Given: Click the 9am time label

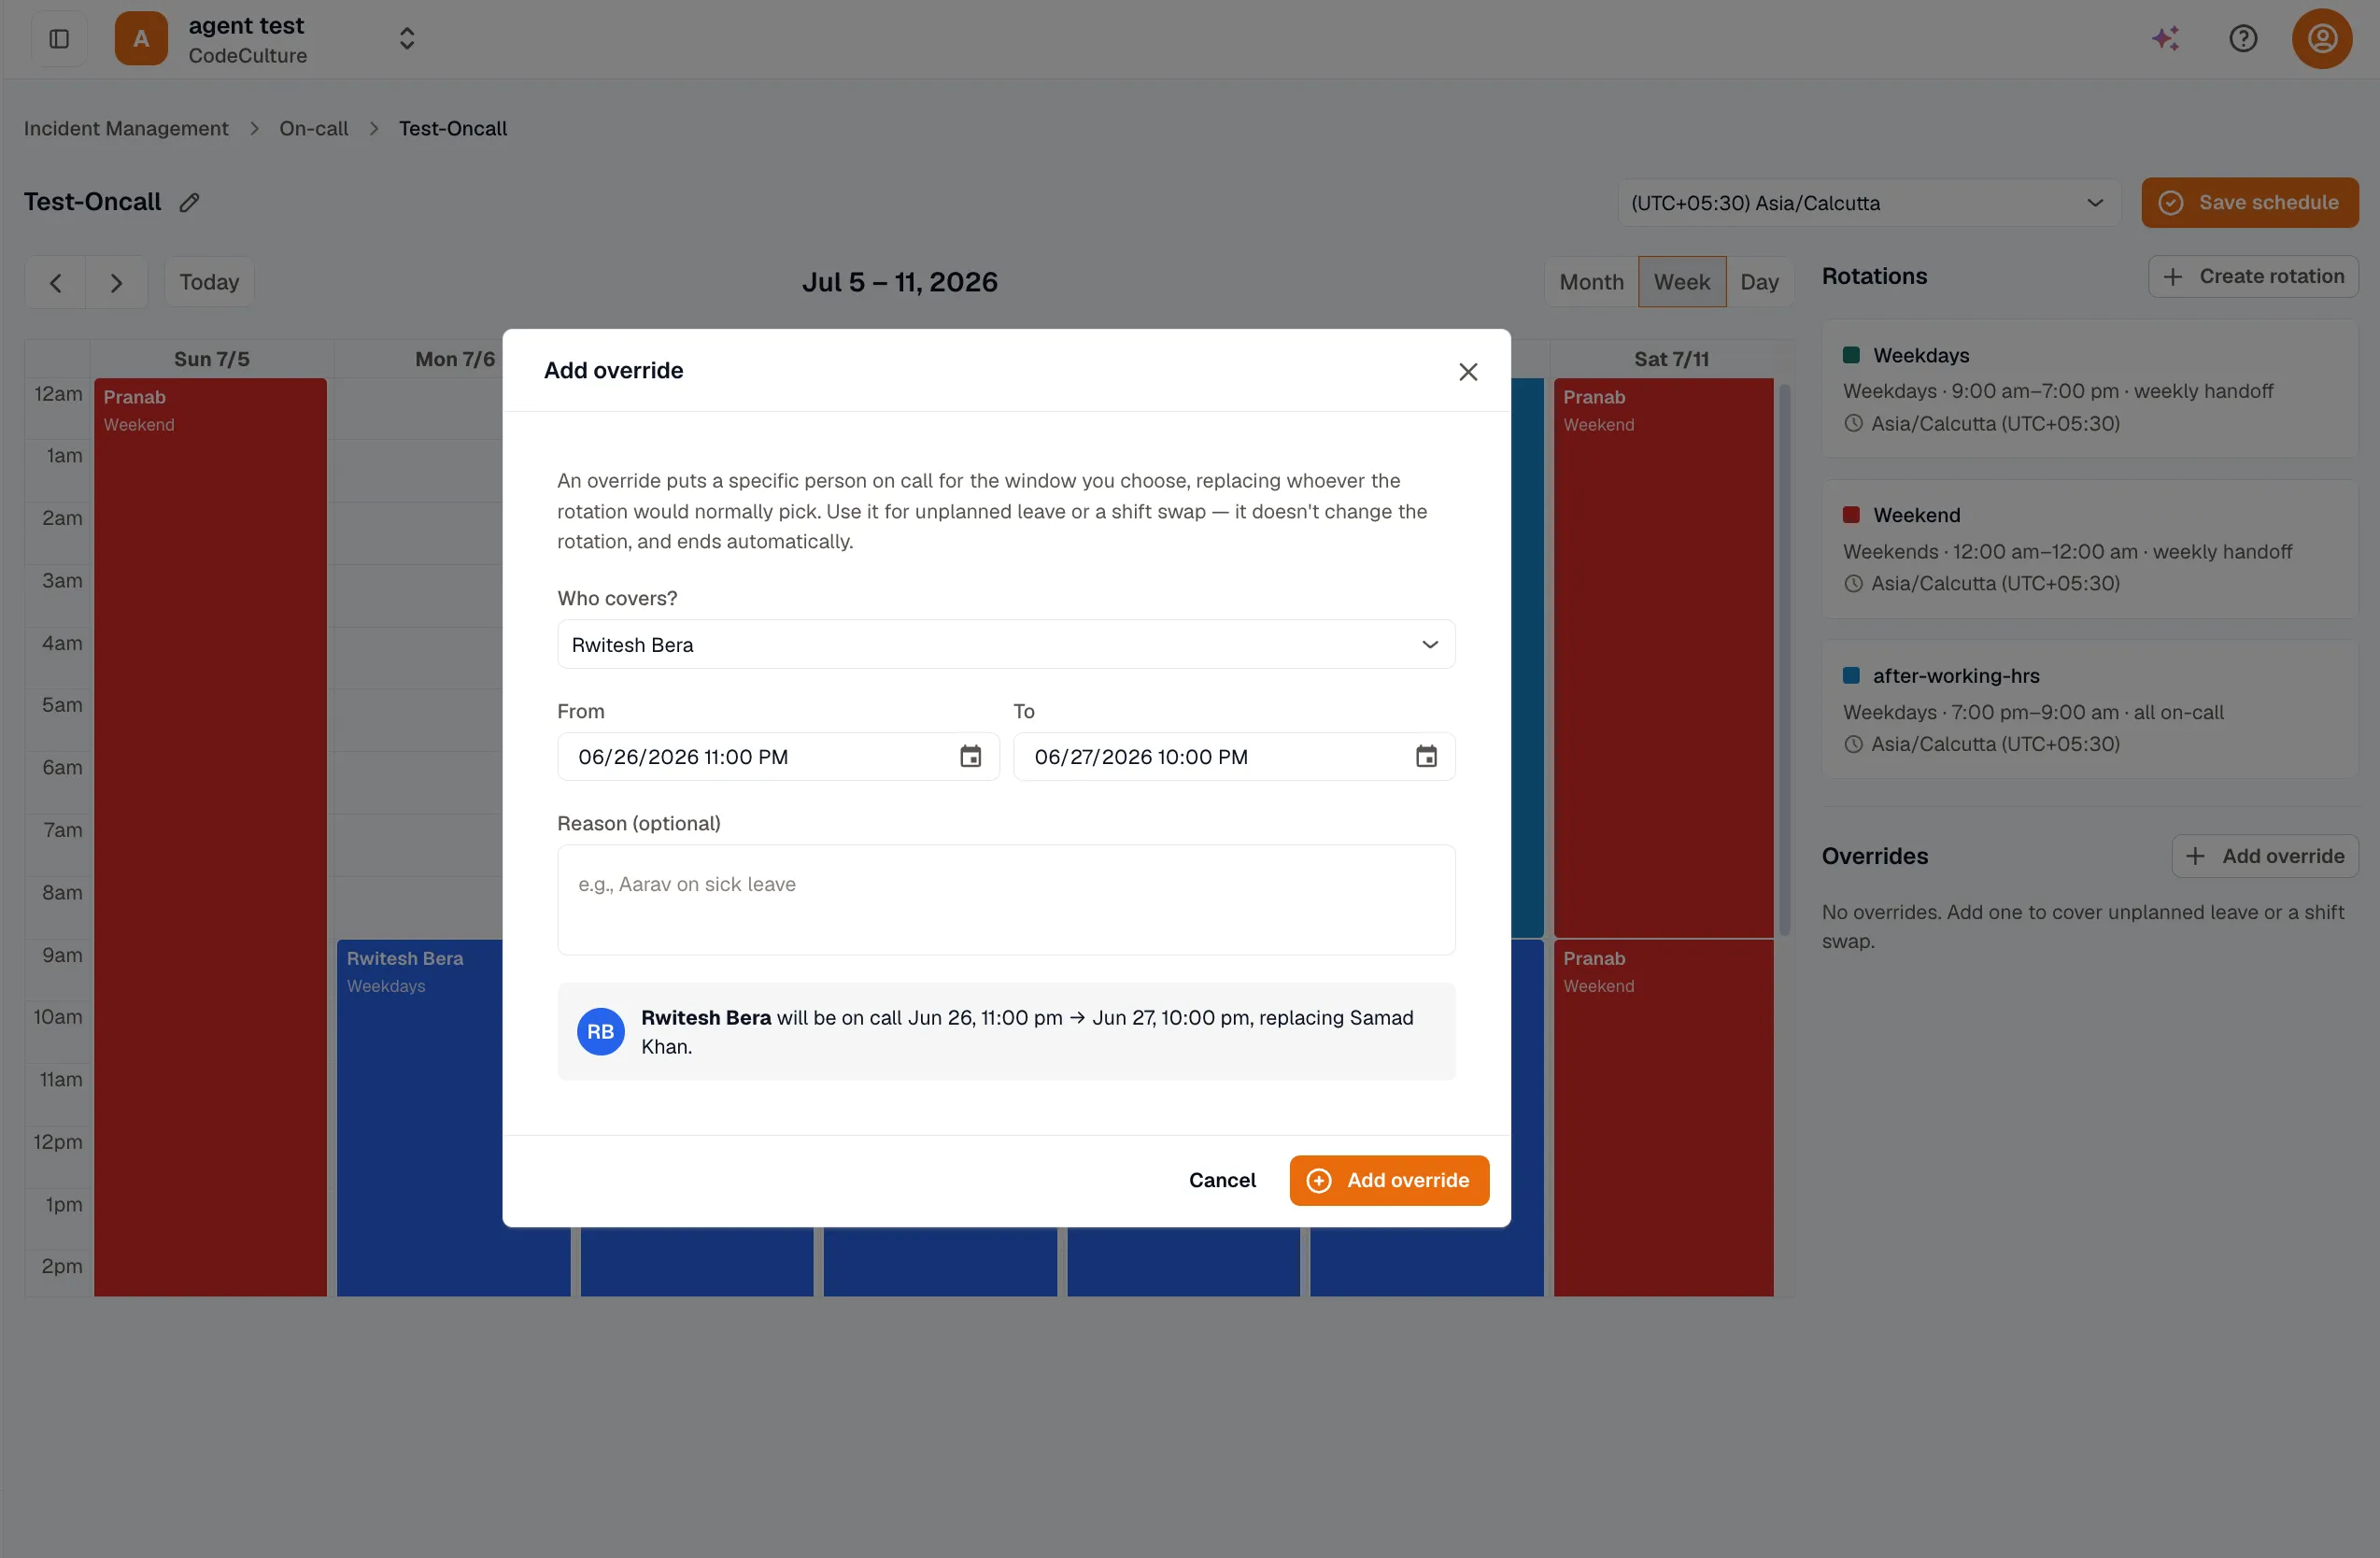Looking at the screenshot, I should click(x=62, y=955).
